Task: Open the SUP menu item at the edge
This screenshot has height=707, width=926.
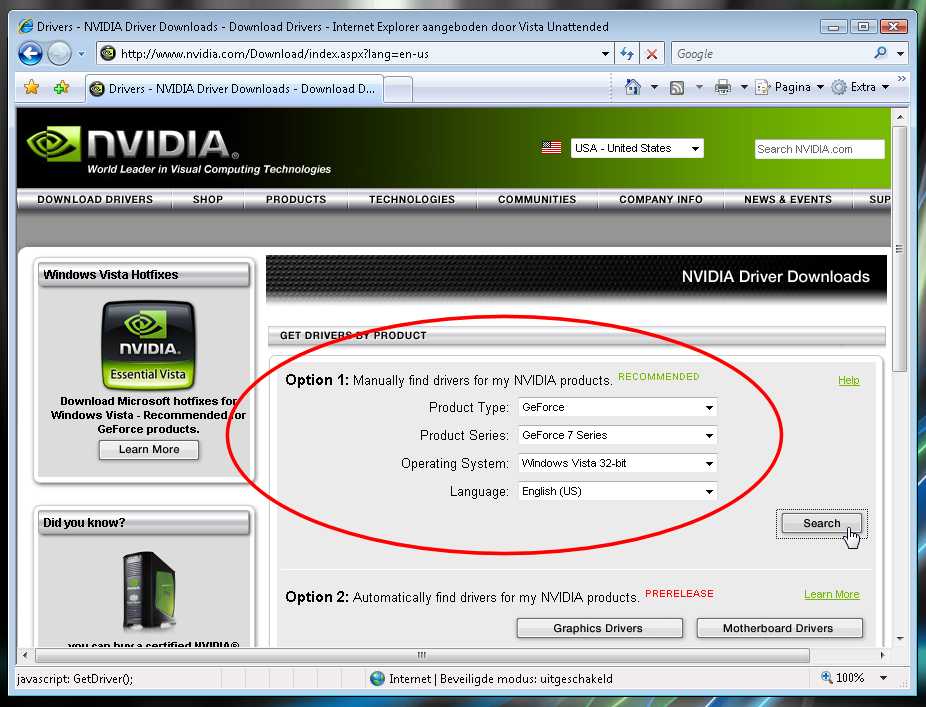Action: pos(879,200)
